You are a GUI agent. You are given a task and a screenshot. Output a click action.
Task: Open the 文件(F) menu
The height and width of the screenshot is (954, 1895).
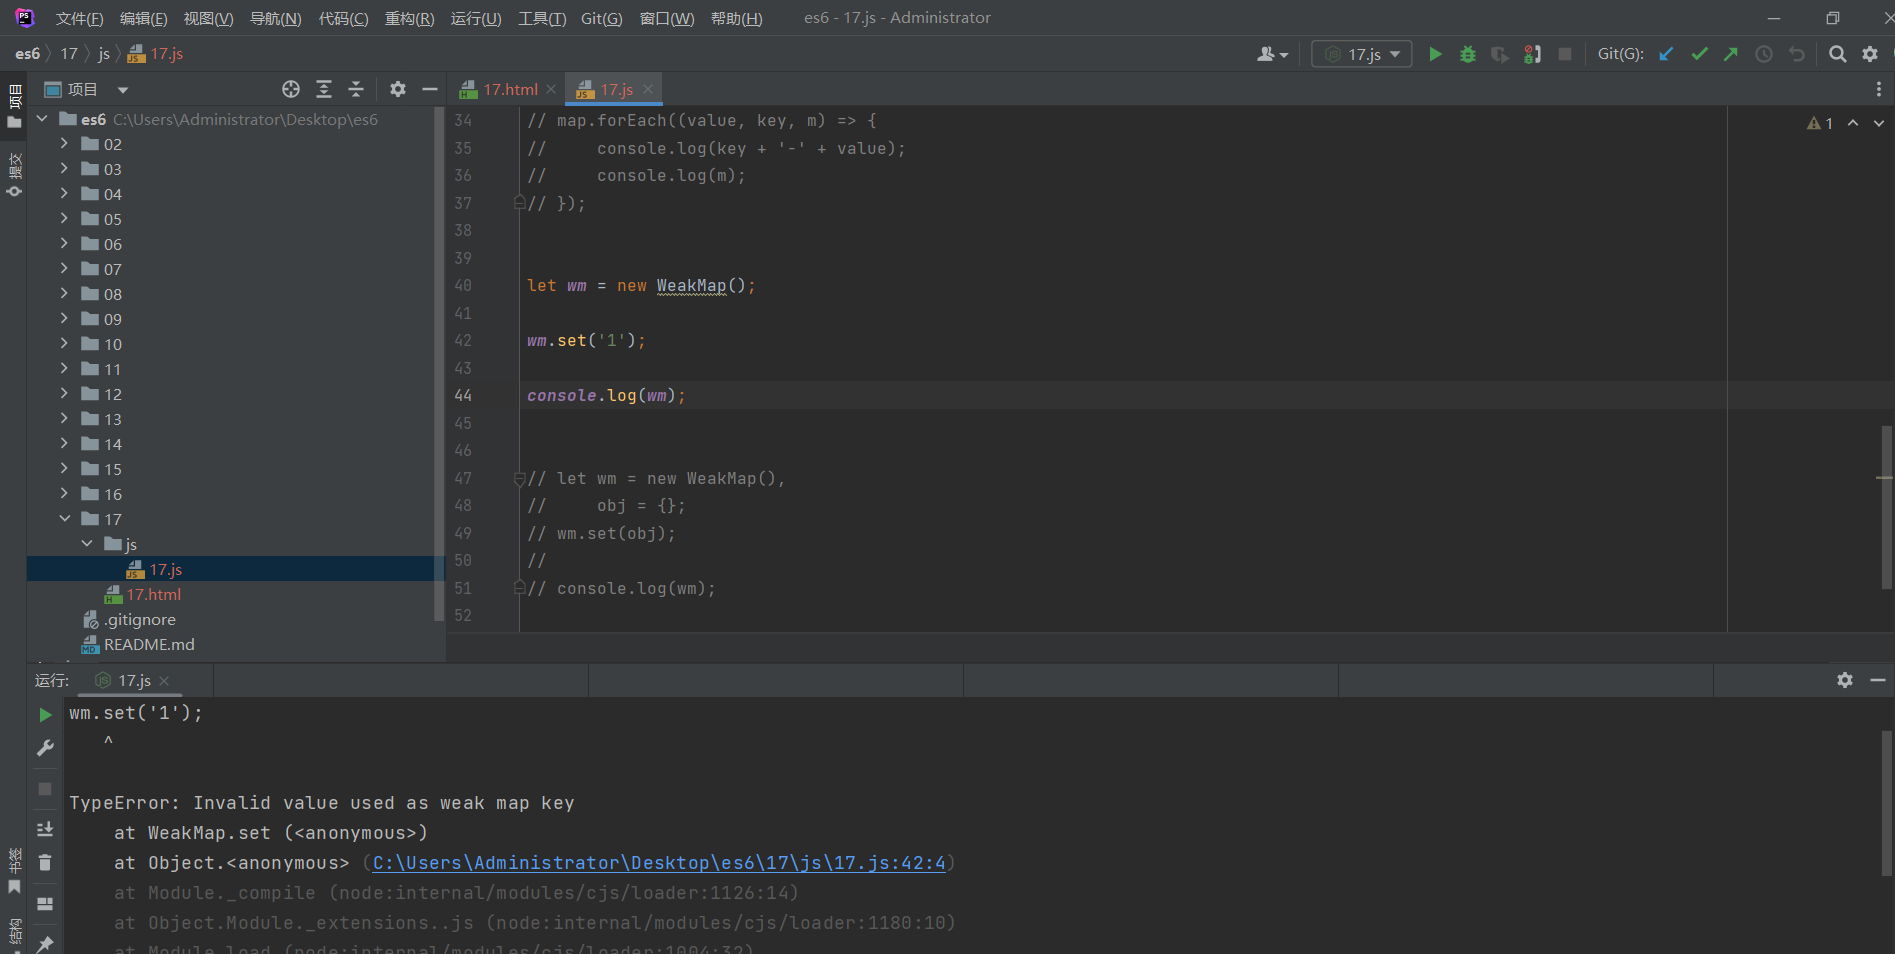79,19
